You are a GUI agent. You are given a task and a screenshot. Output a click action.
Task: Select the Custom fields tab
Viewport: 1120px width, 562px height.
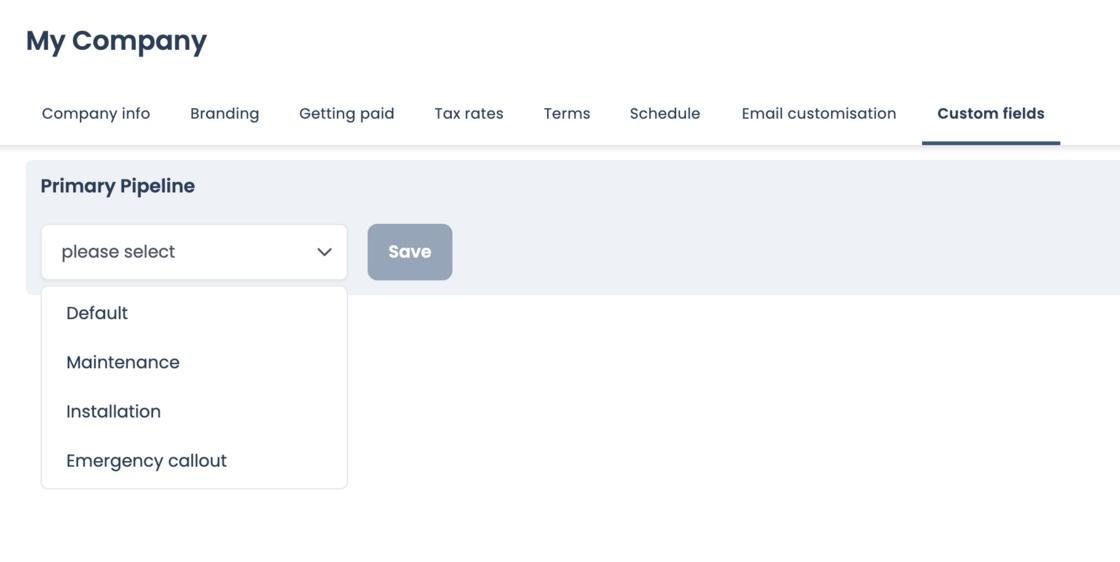click(990, 114)
